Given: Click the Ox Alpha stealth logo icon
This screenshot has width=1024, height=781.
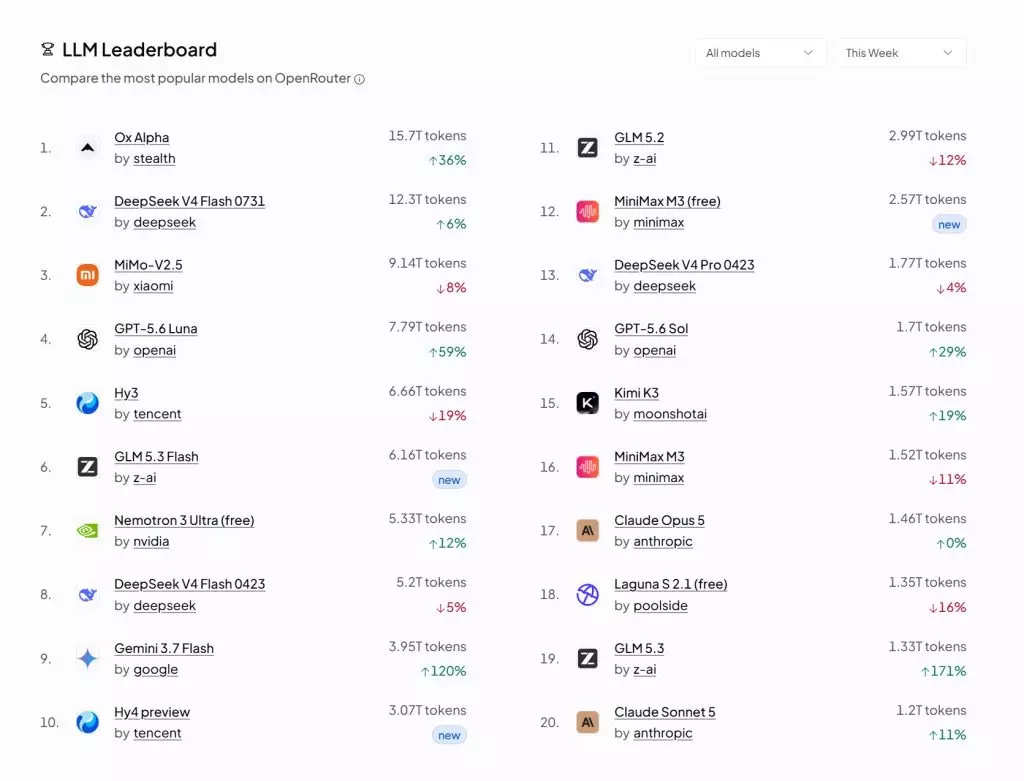Looking at the screenshot, I should pyautogui.click(x=87, y=148).
